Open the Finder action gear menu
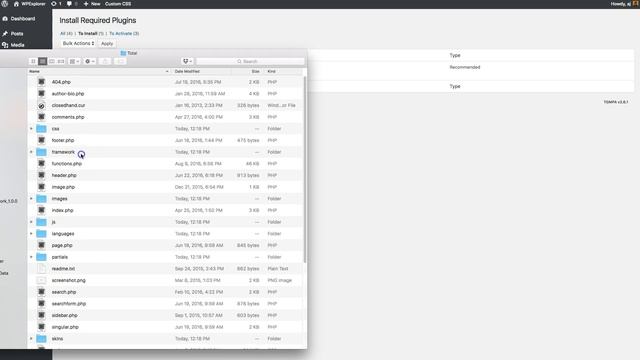This screenshot has height=360, width=640. [x=89, y=61]
